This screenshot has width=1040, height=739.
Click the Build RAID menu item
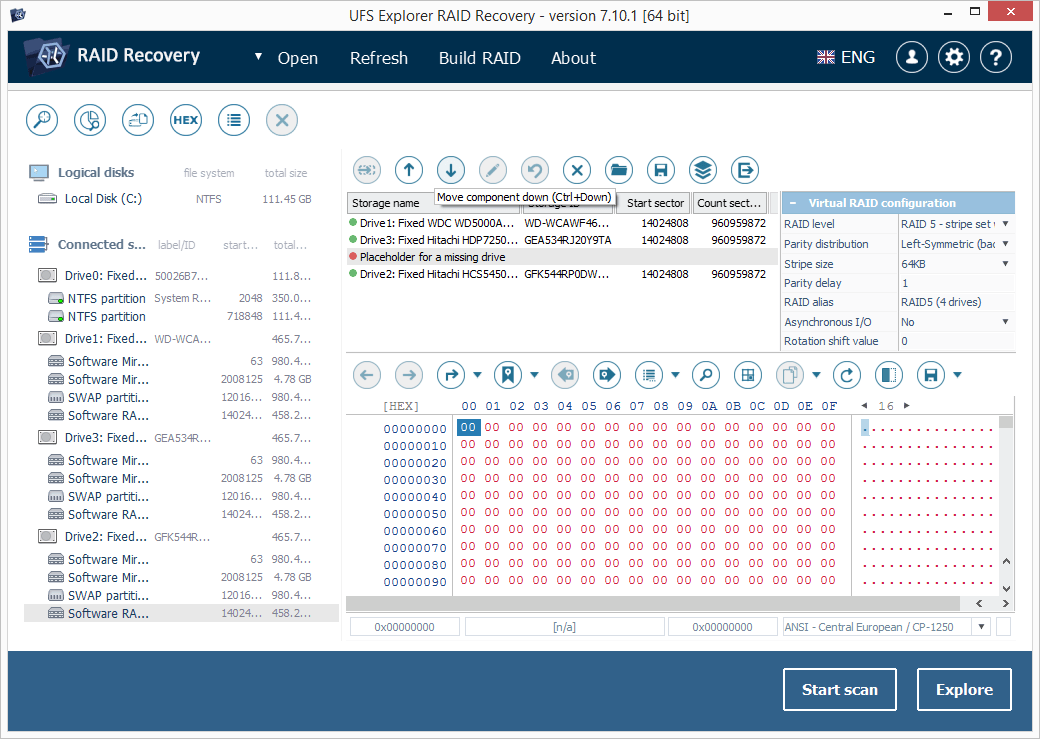tap(480, 58)
